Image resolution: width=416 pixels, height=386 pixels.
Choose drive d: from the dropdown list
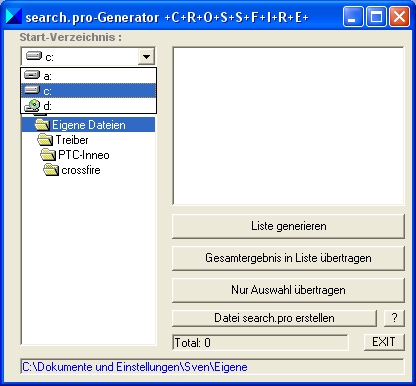89,106
